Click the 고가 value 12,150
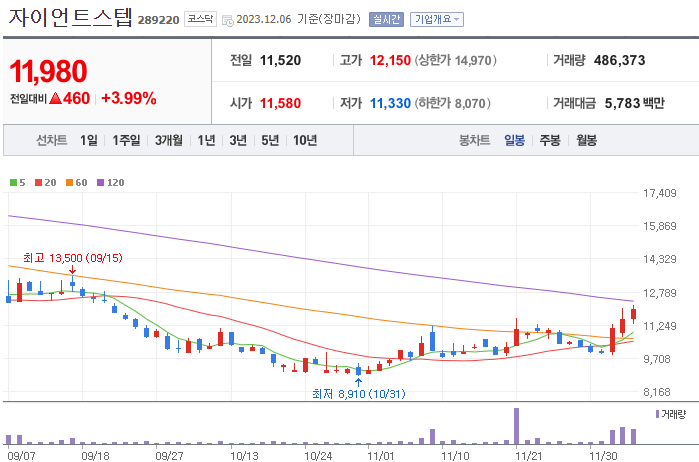The width and height of the screenshot is (699, 462). coord(390,60)
